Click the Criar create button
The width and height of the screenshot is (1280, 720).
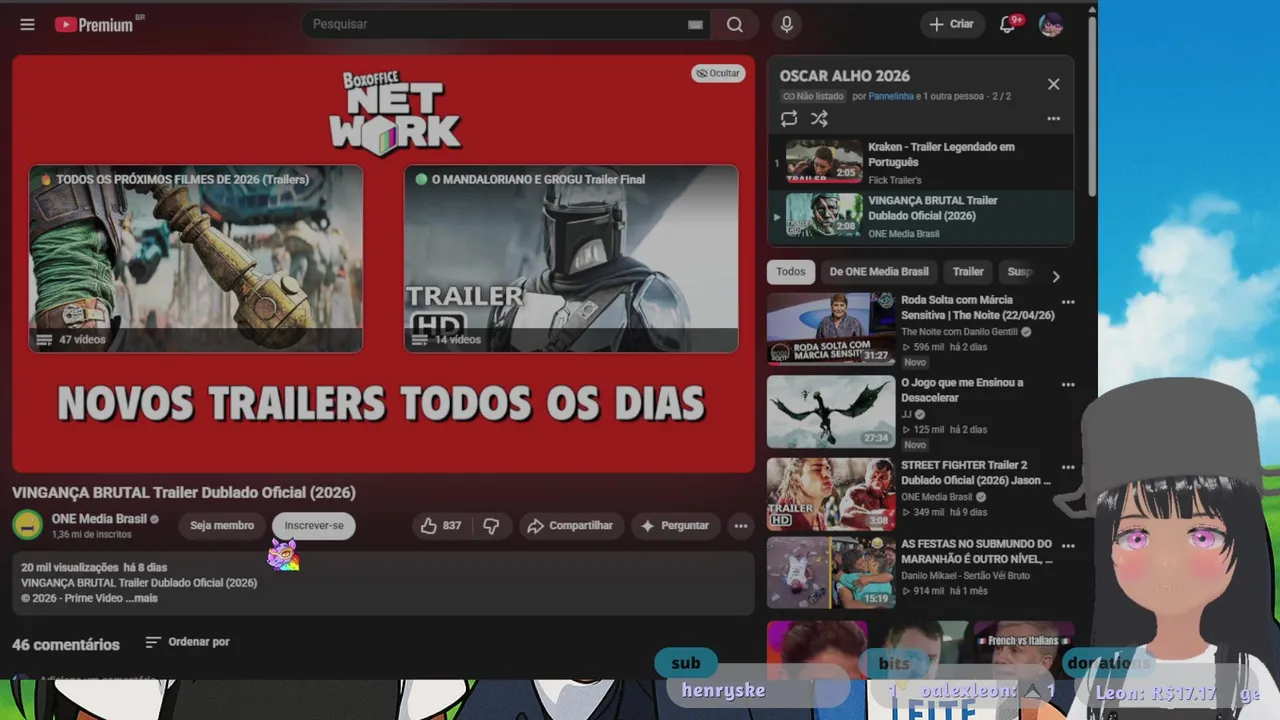[952, 24]
